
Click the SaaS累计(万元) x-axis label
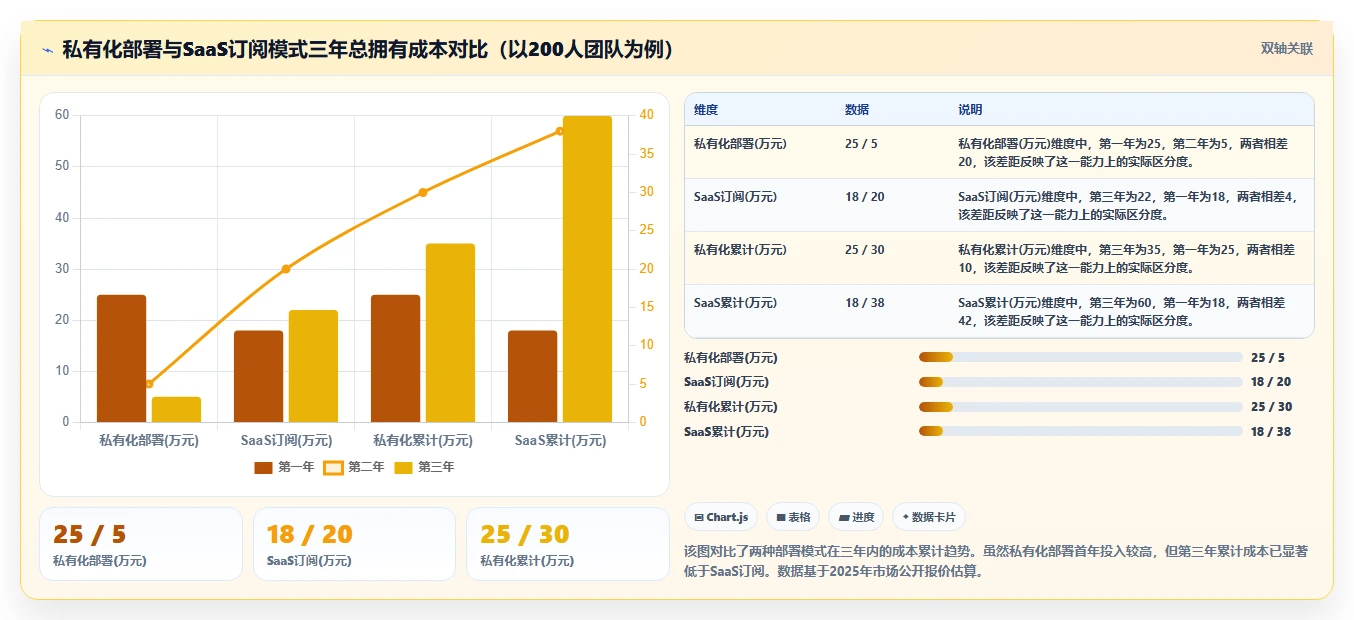(x=560, y=440)
